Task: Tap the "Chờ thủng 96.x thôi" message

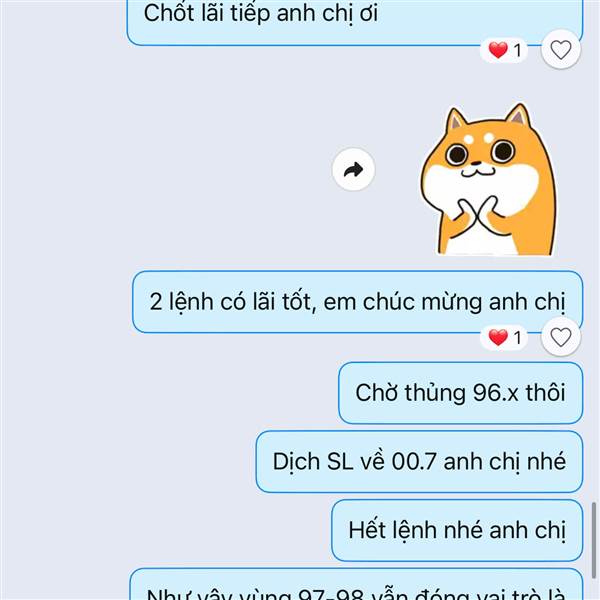Action: [x=460, y=393]
